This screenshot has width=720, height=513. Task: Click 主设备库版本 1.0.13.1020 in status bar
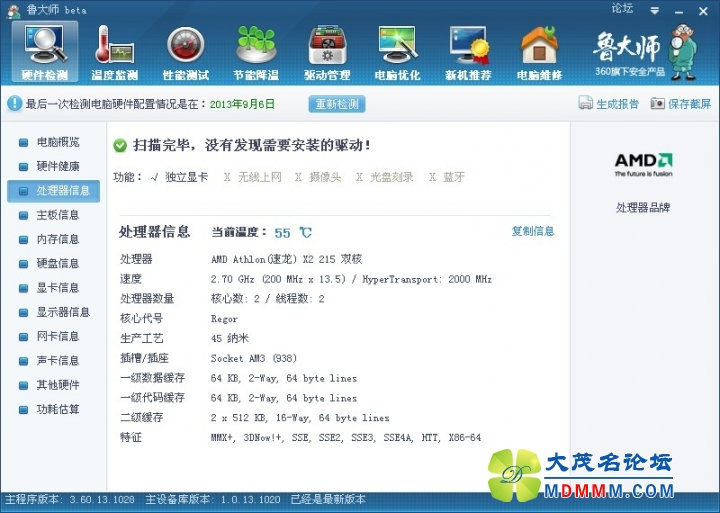point(213,499)
